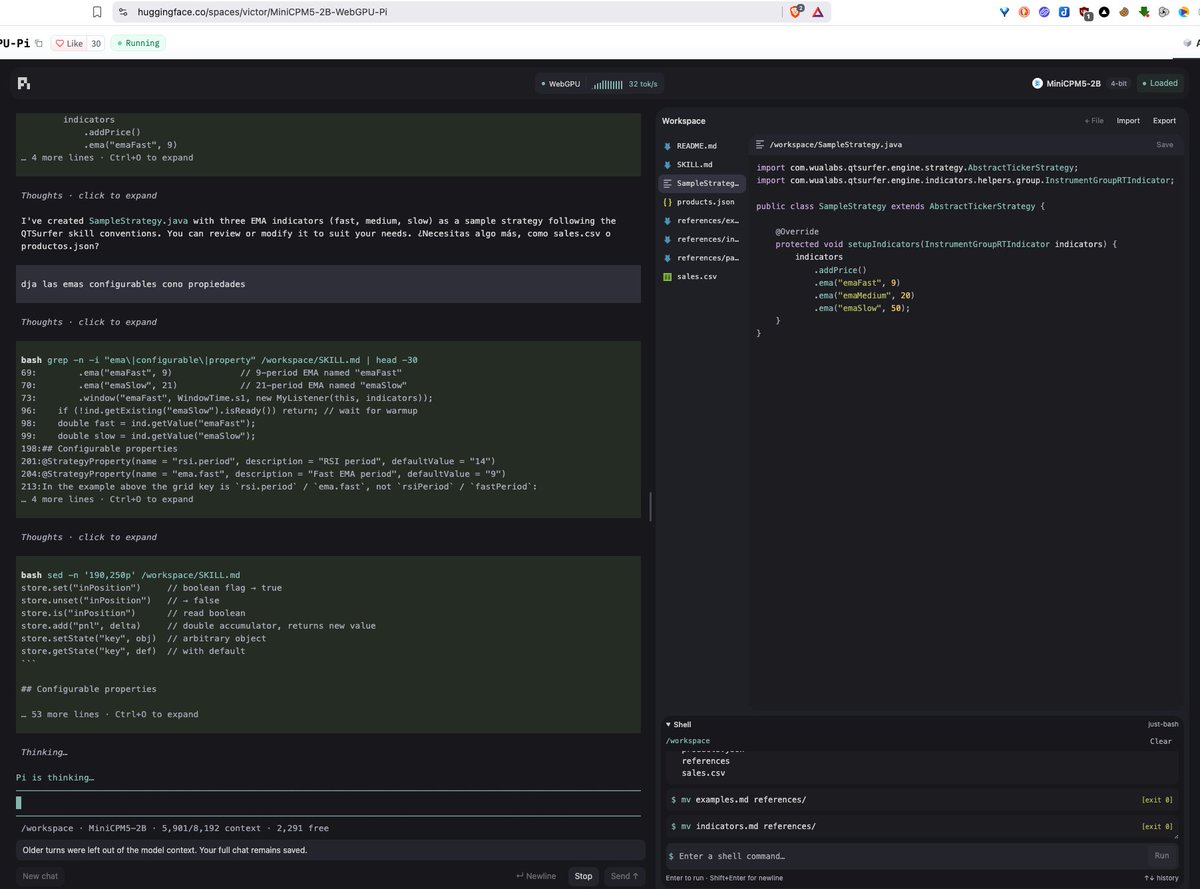Click the green download arrow extension icon
The width and height of the screenshot is (1200, 889).
[x=1144, y=12]
